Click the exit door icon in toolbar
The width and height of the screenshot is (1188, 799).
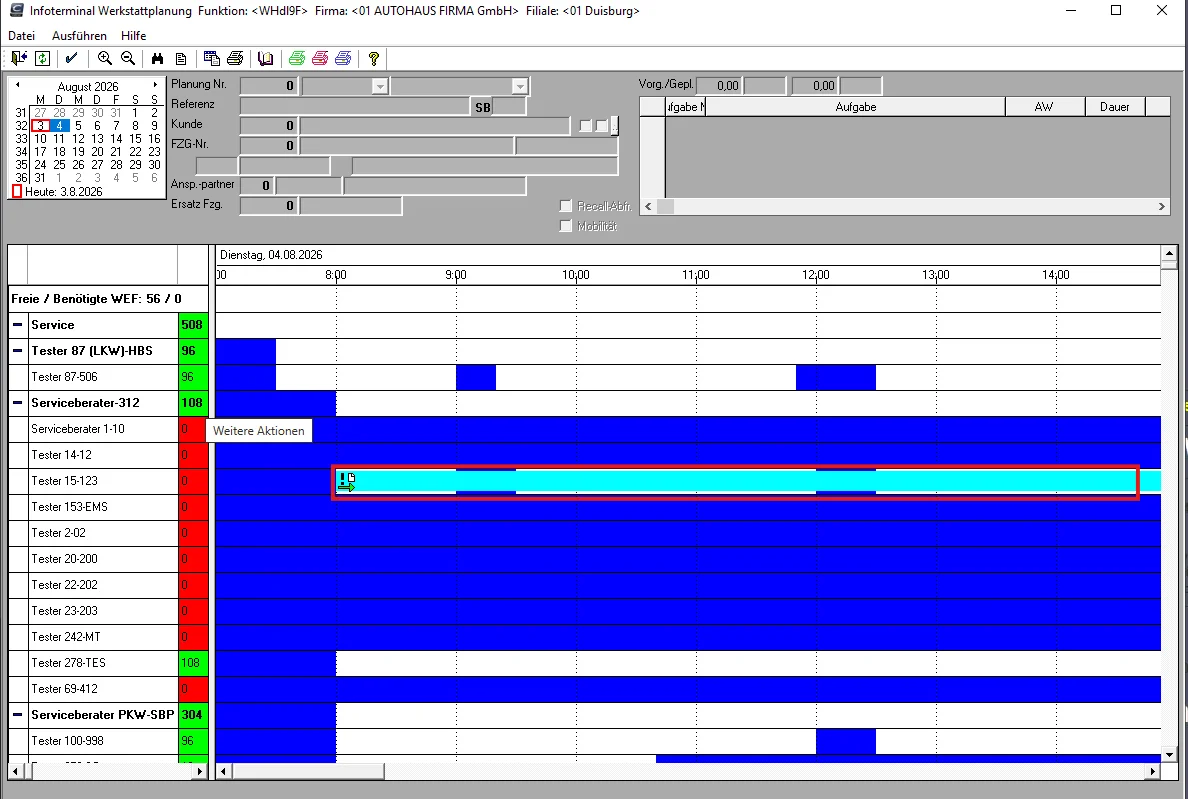click(19, 58)
